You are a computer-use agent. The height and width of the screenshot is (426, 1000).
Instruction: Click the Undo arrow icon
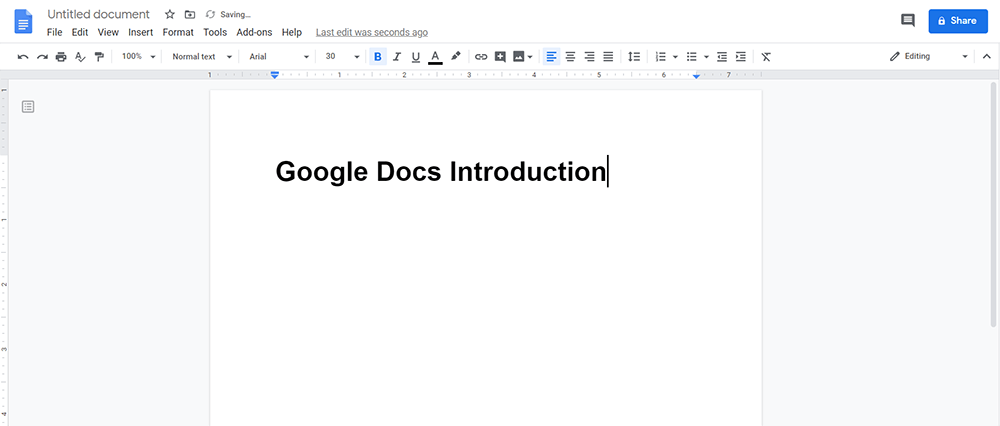coord(23,57)
